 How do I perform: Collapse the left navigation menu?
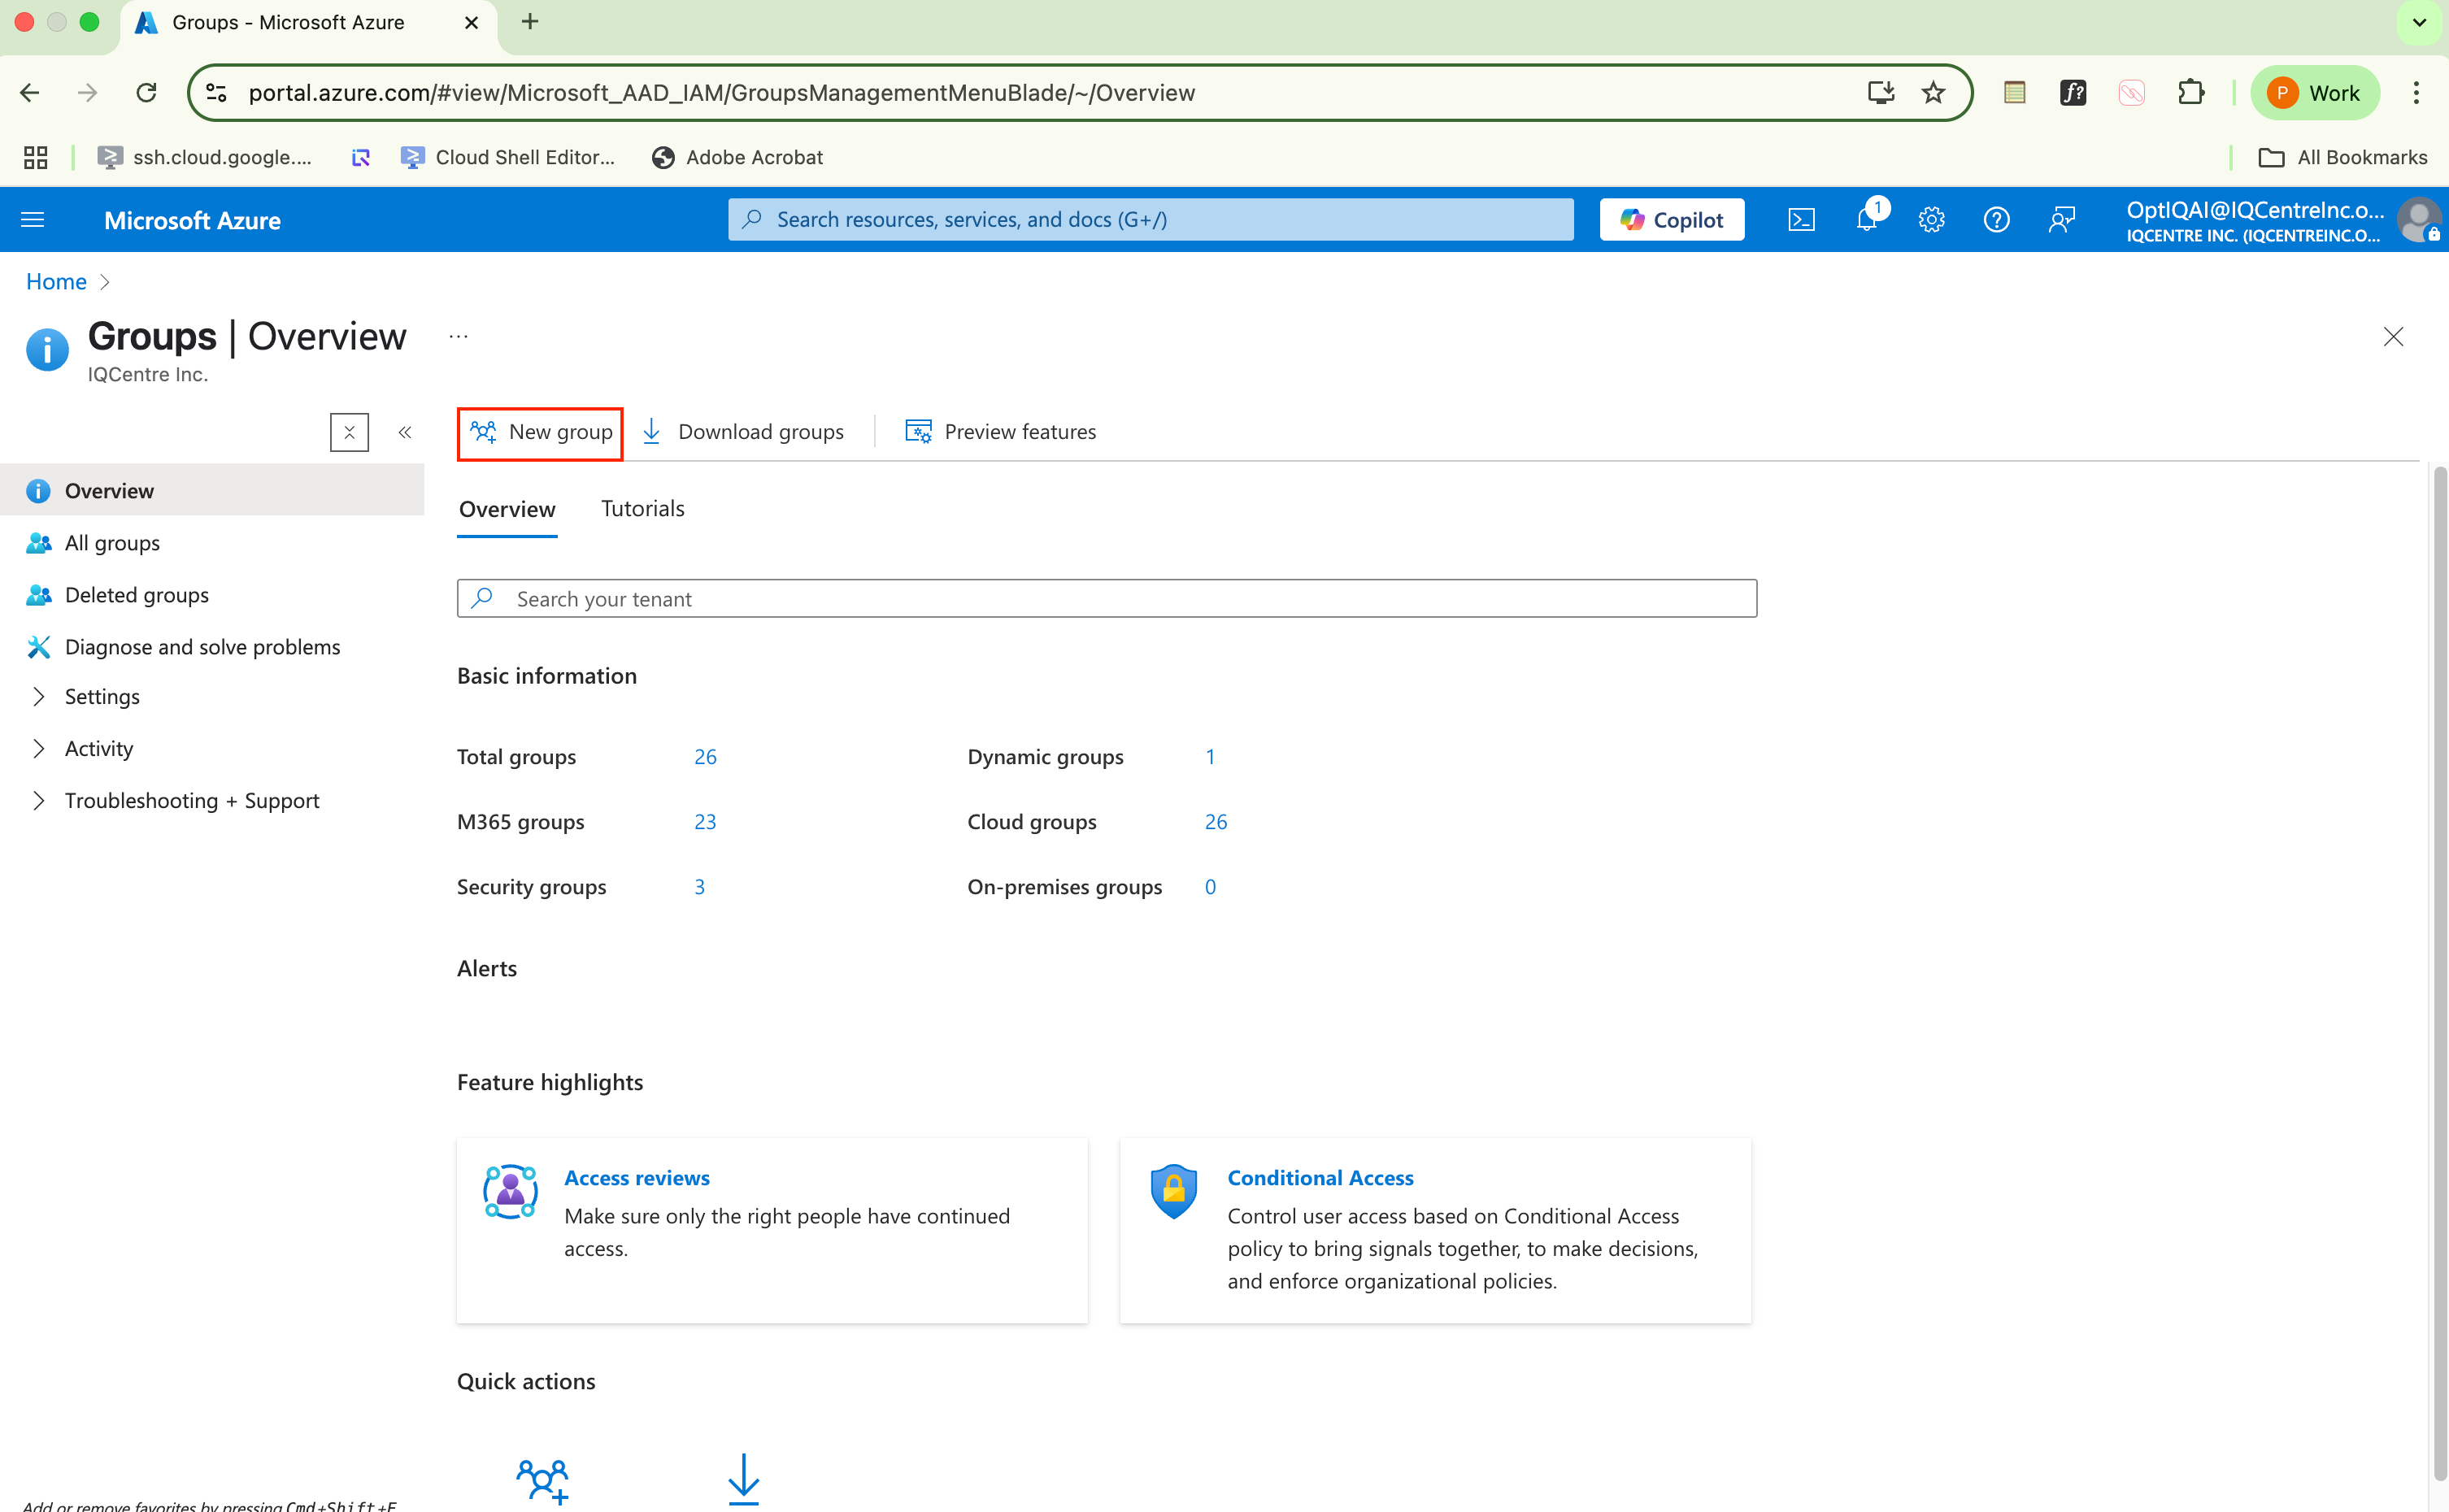(405, 432)
